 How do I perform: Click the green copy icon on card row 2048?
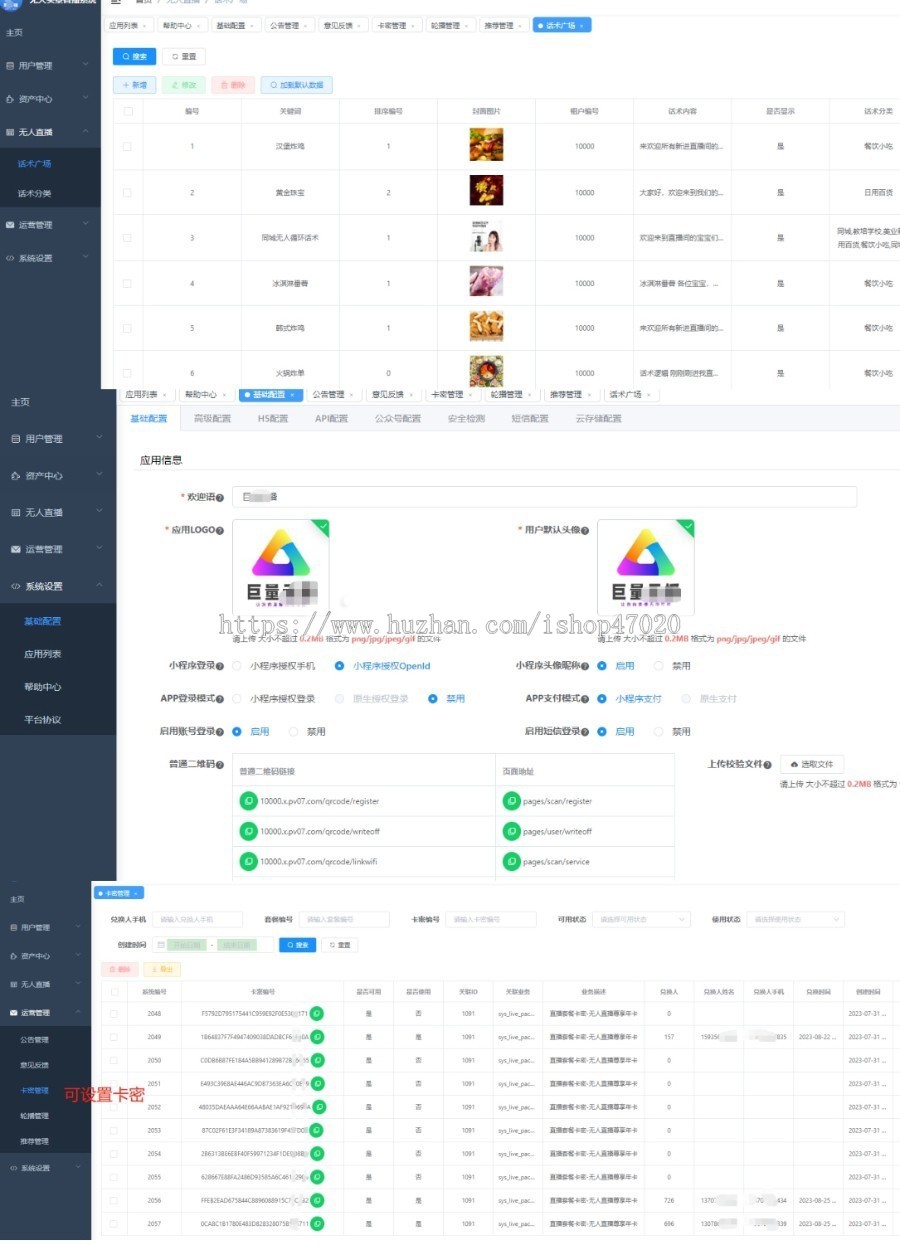pyautogui.click(x=317, y=1013)
